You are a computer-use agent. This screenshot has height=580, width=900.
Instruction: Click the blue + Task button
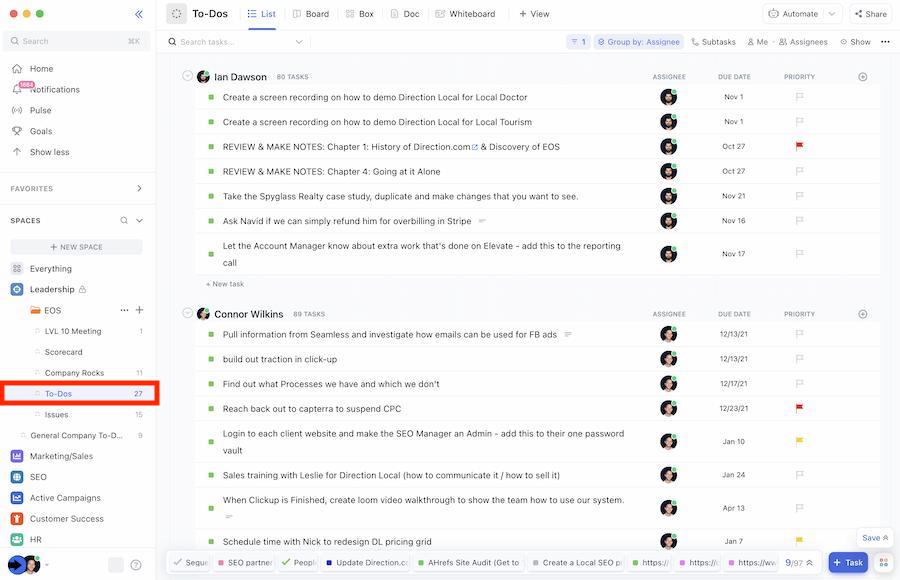click(x=846, y=562)
